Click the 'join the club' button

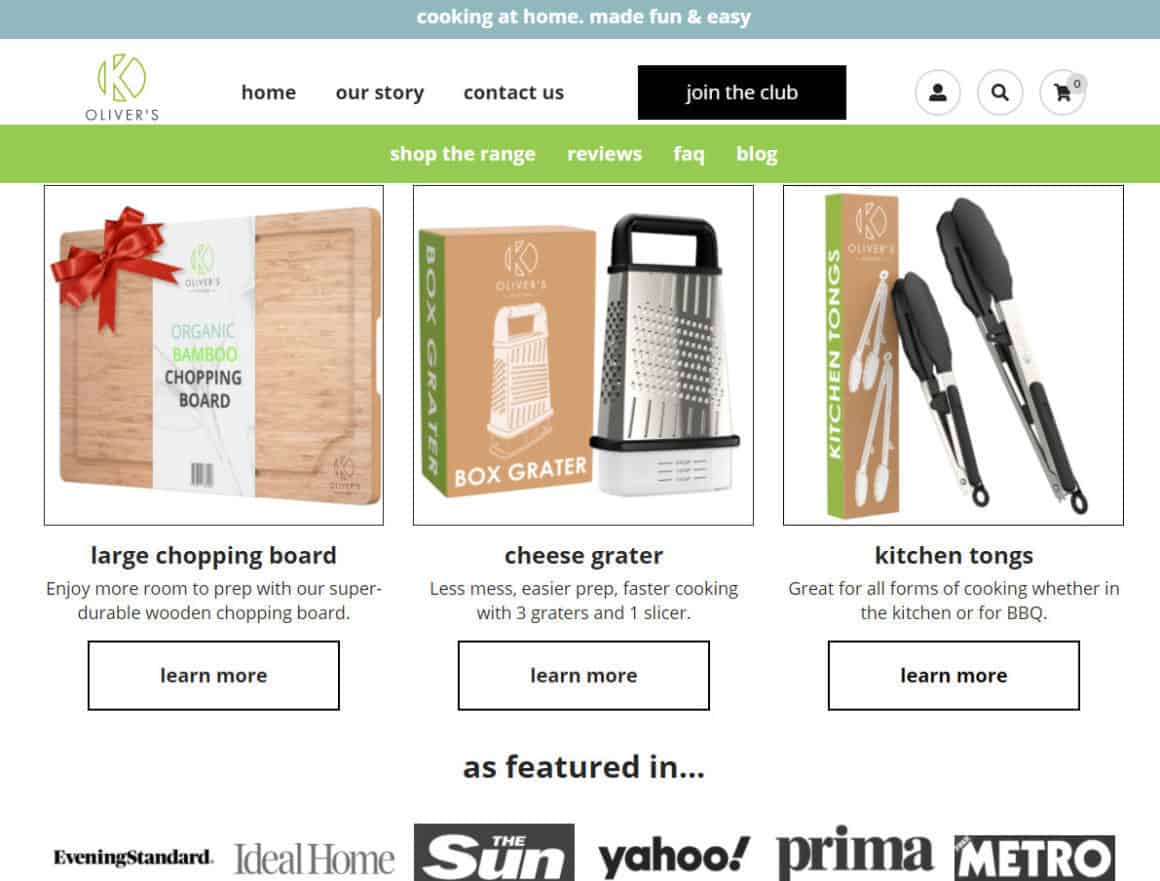(x=742, y=92)
